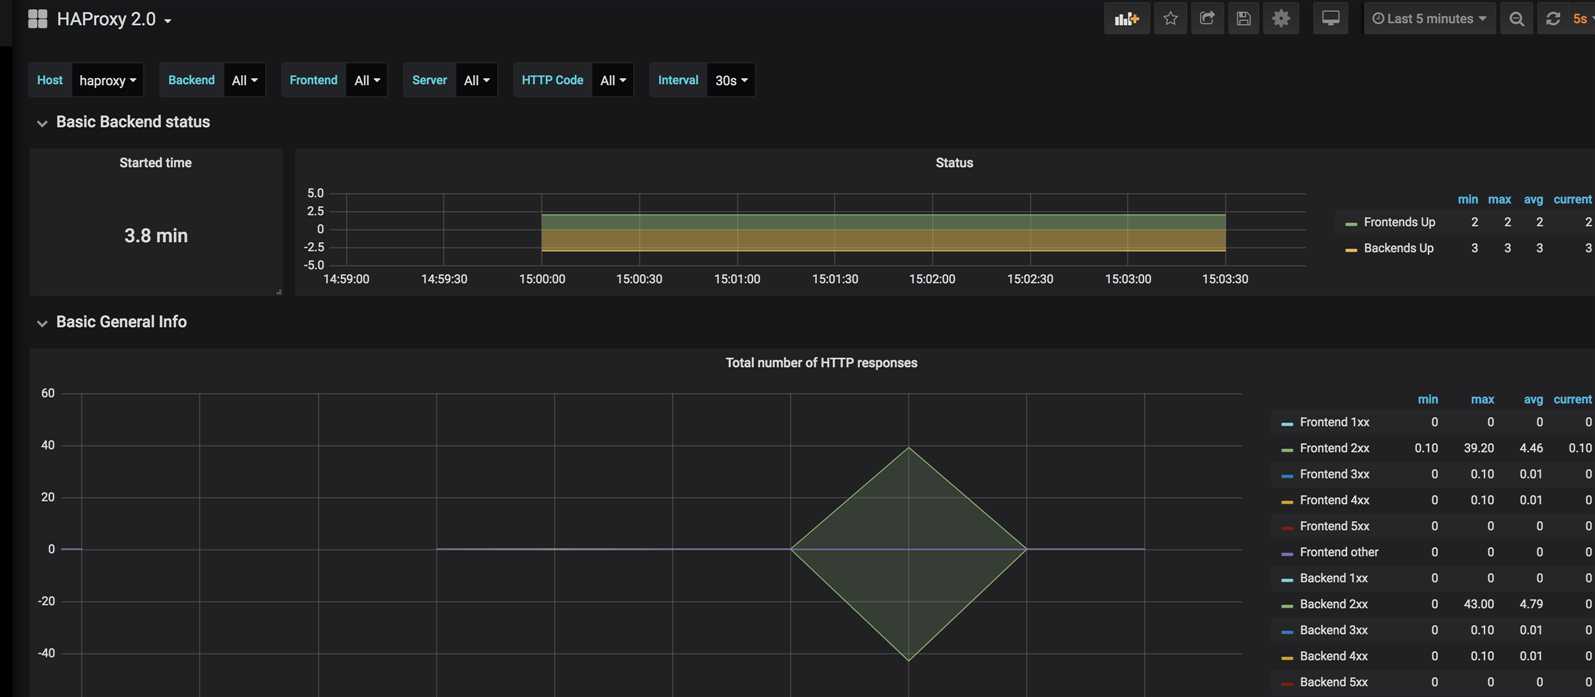
Task: Open the HAProxy 2.0 dashboard title menu
Action: pos(113,19)
